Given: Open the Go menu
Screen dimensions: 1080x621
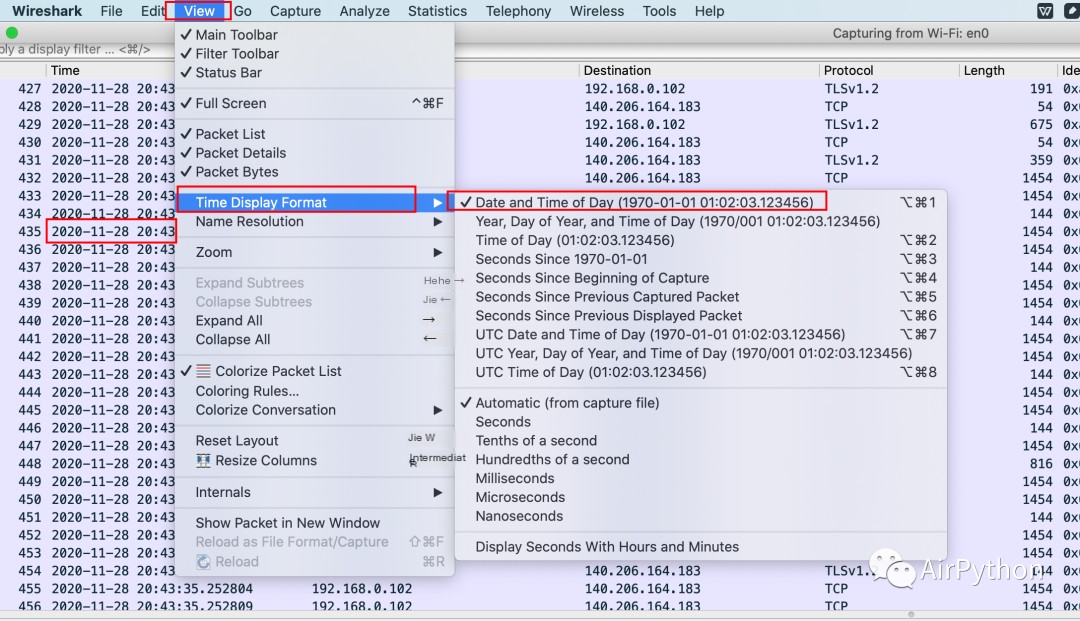Looking at the screenshot, I should click(242, 11).
